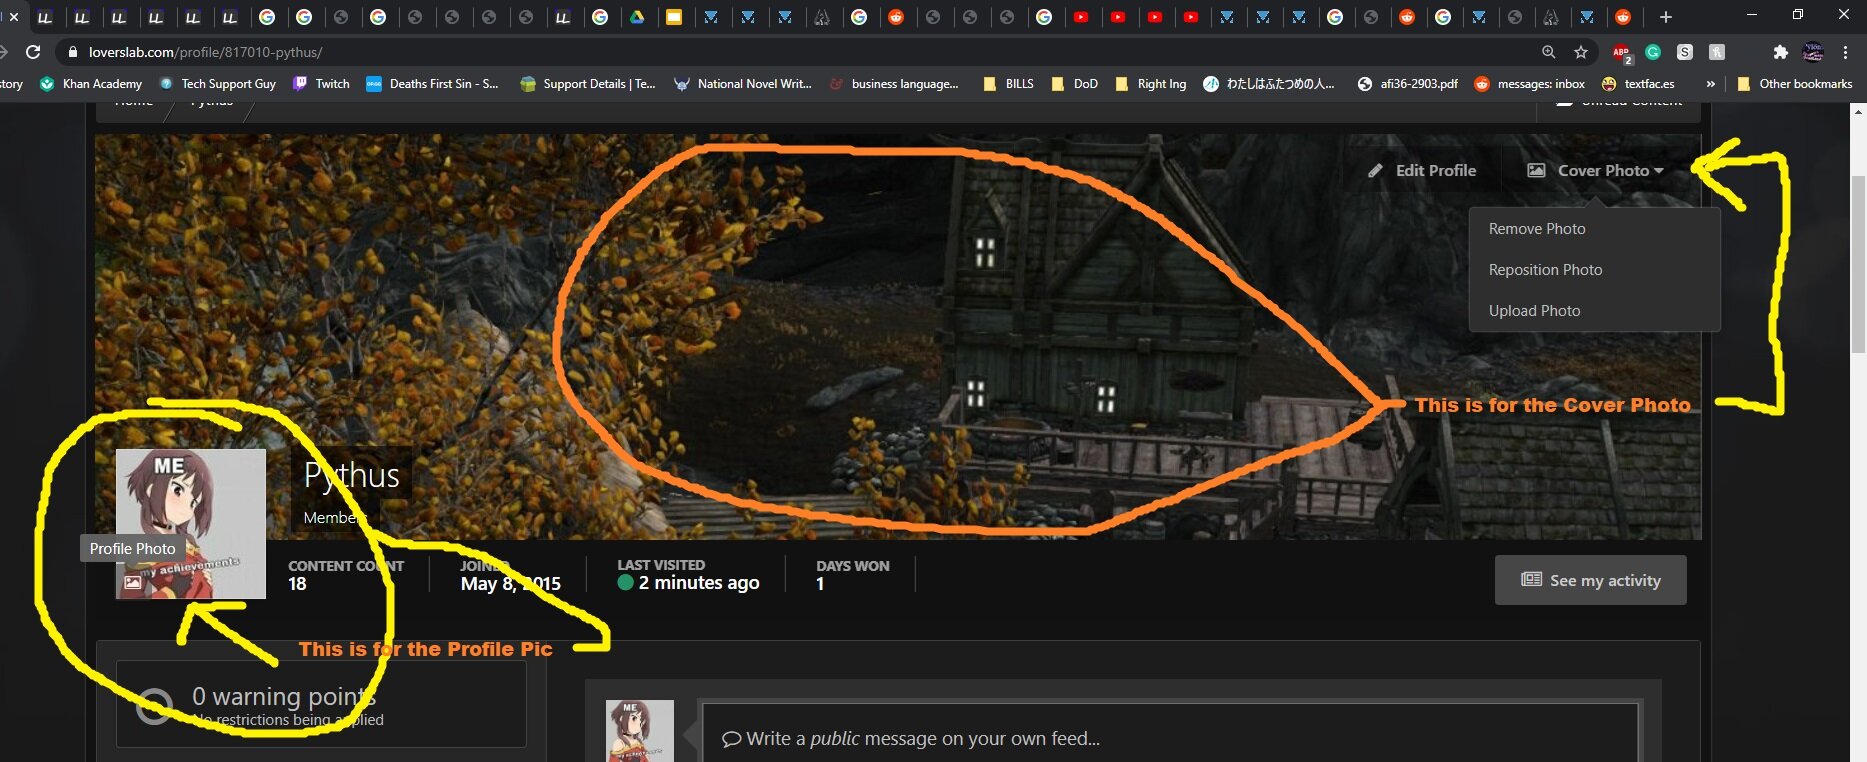The height and width of the screenshot is (762, 1867).
Task: Open Chrome's three-dot menu
Action: [1845, 52]
